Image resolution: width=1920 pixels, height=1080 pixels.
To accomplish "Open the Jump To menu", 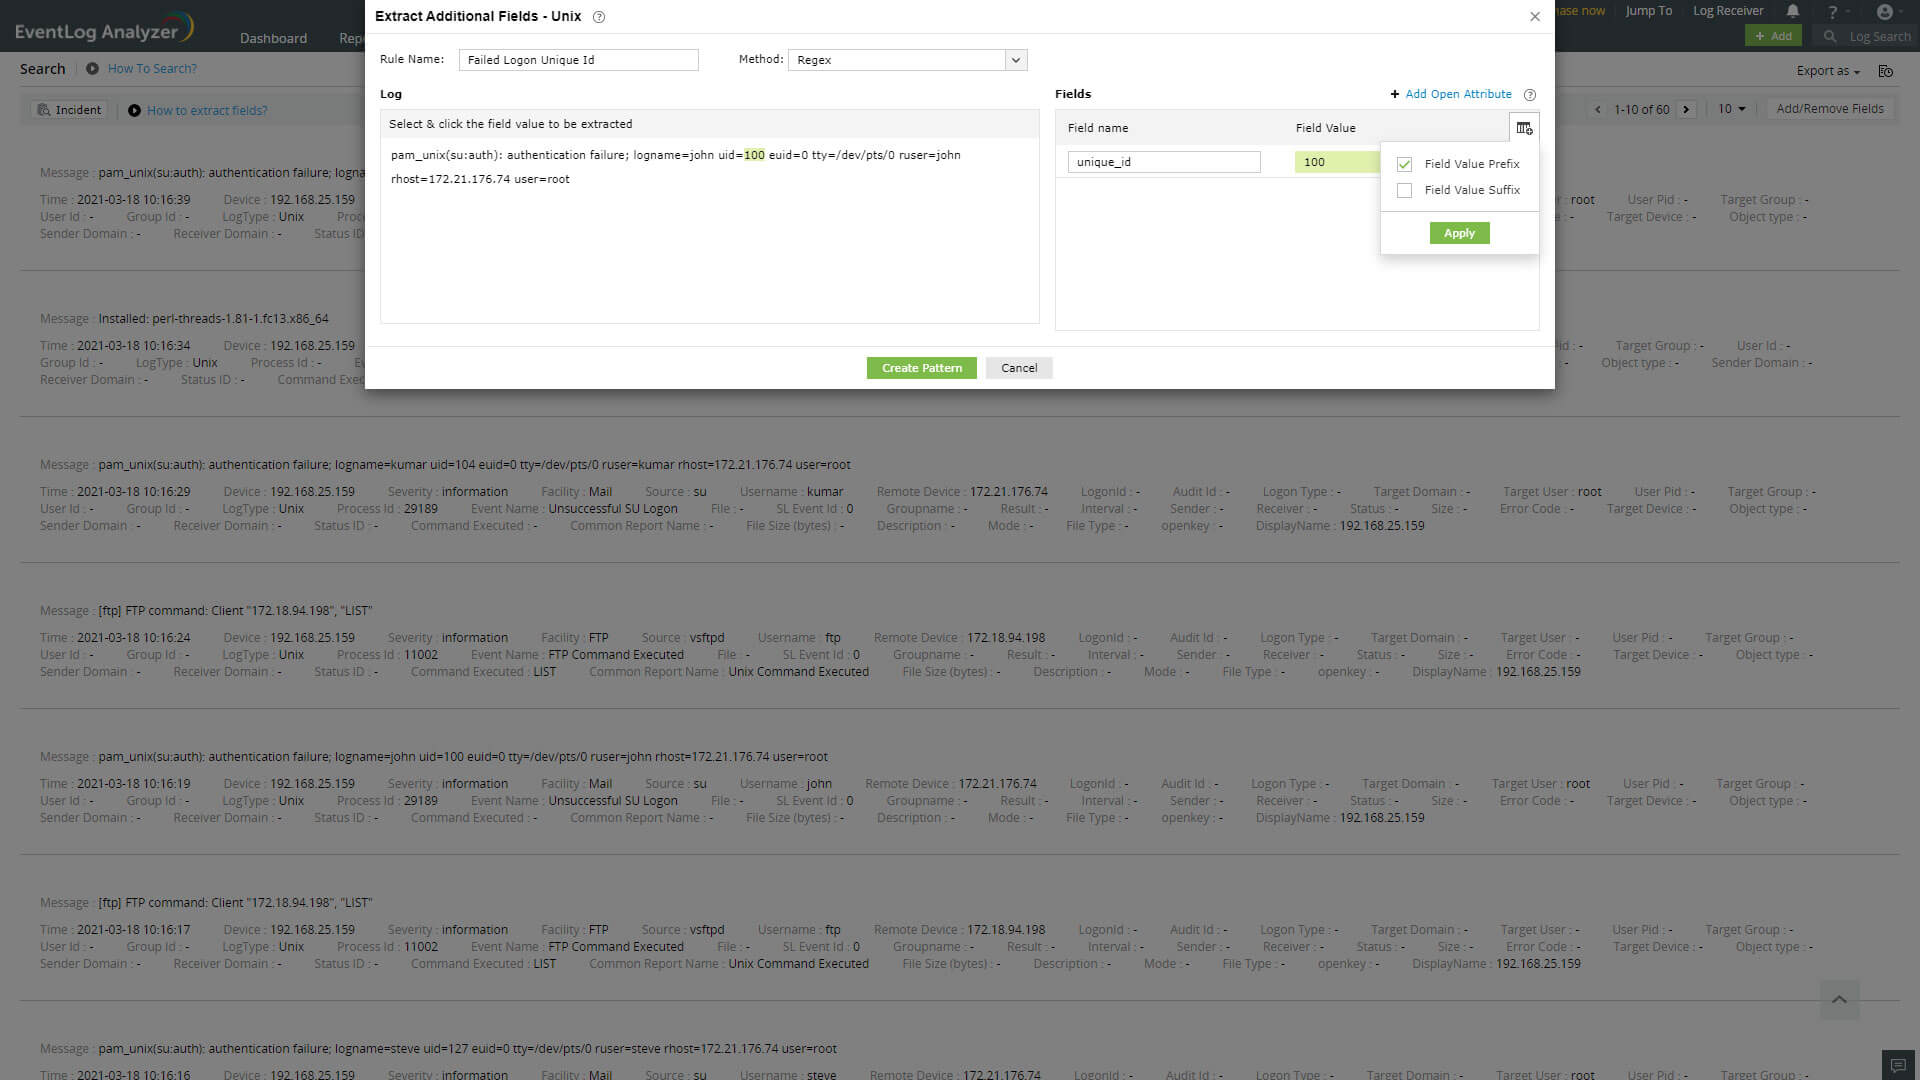I will coord(1648,11).
